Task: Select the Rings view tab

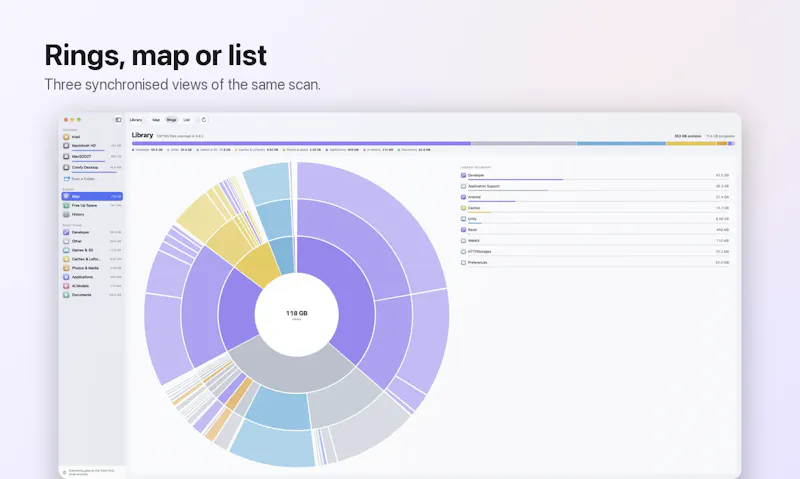Action: click(x=171, y=120)
